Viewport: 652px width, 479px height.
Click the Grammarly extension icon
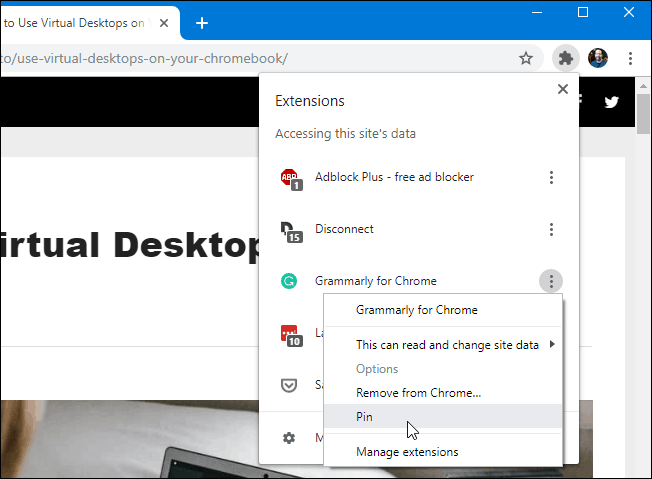click(289, 281)
